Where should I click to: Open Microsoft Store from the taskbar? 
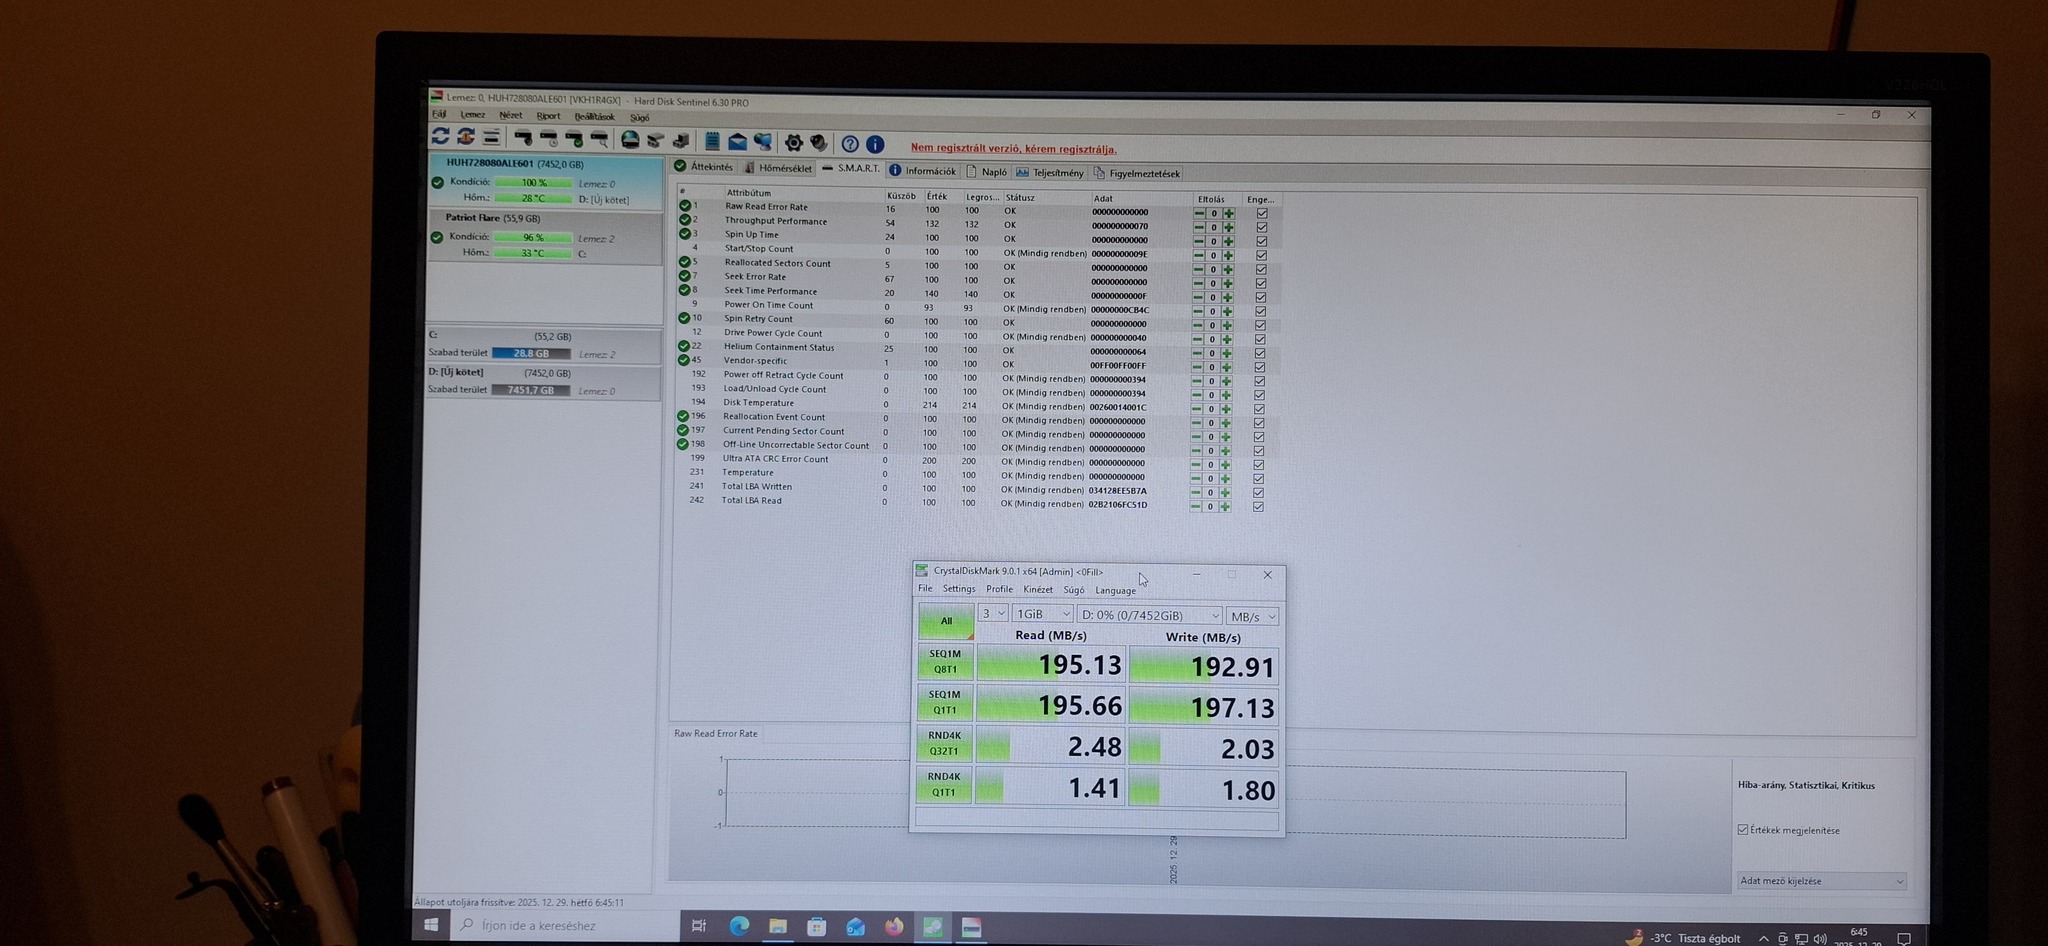click(x=817, y=927)
